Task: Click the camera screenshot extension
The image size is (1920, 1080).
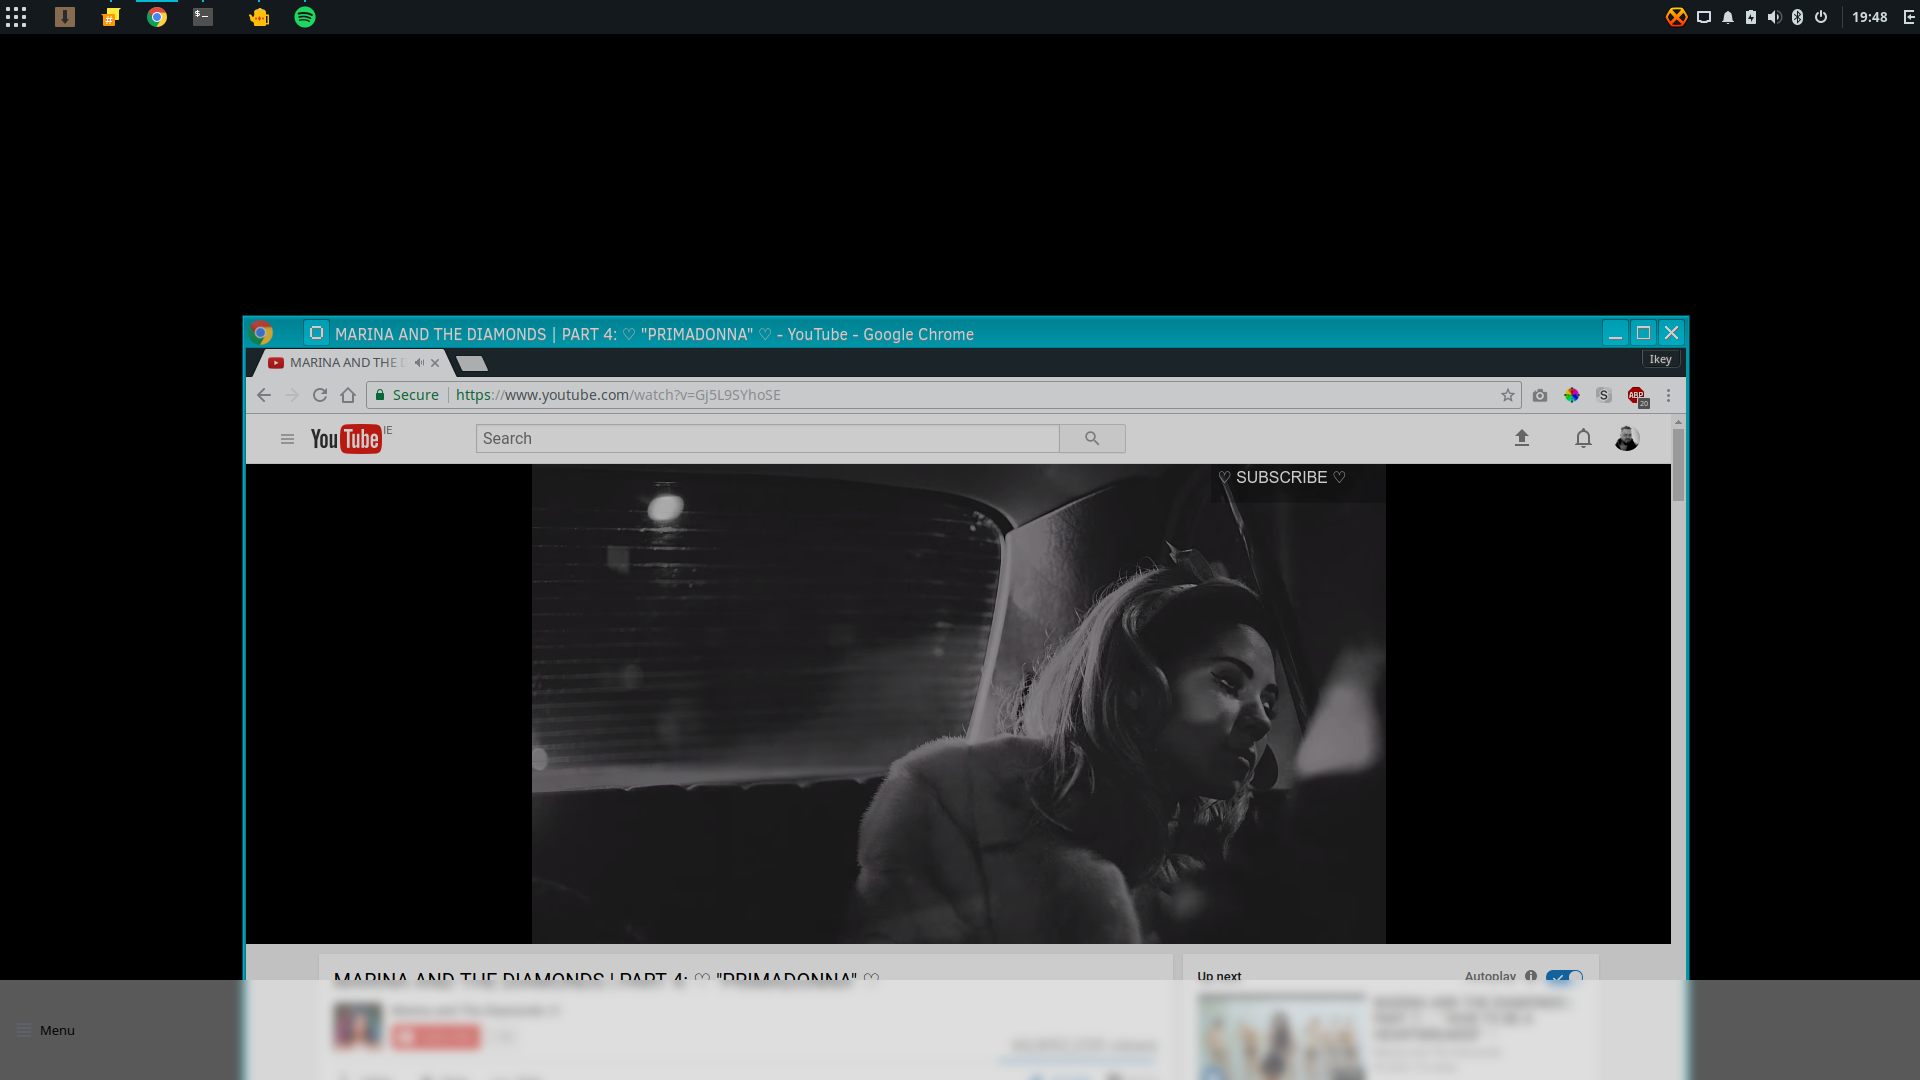Action: tap(1540, 395)
